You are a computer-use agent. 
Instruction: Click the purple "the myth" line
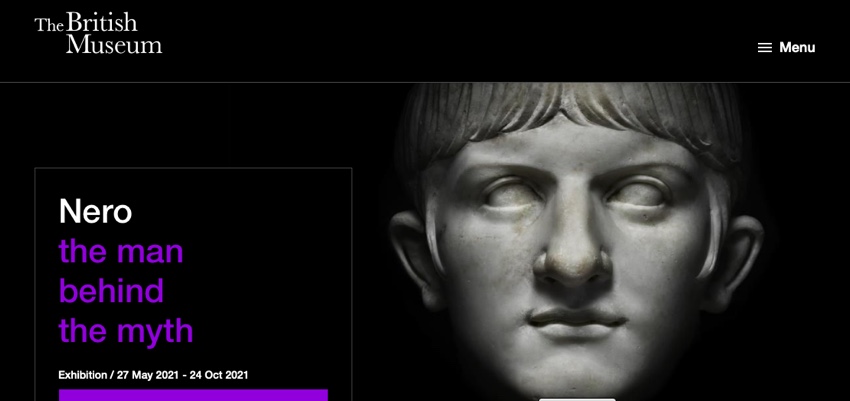(126, 332)
